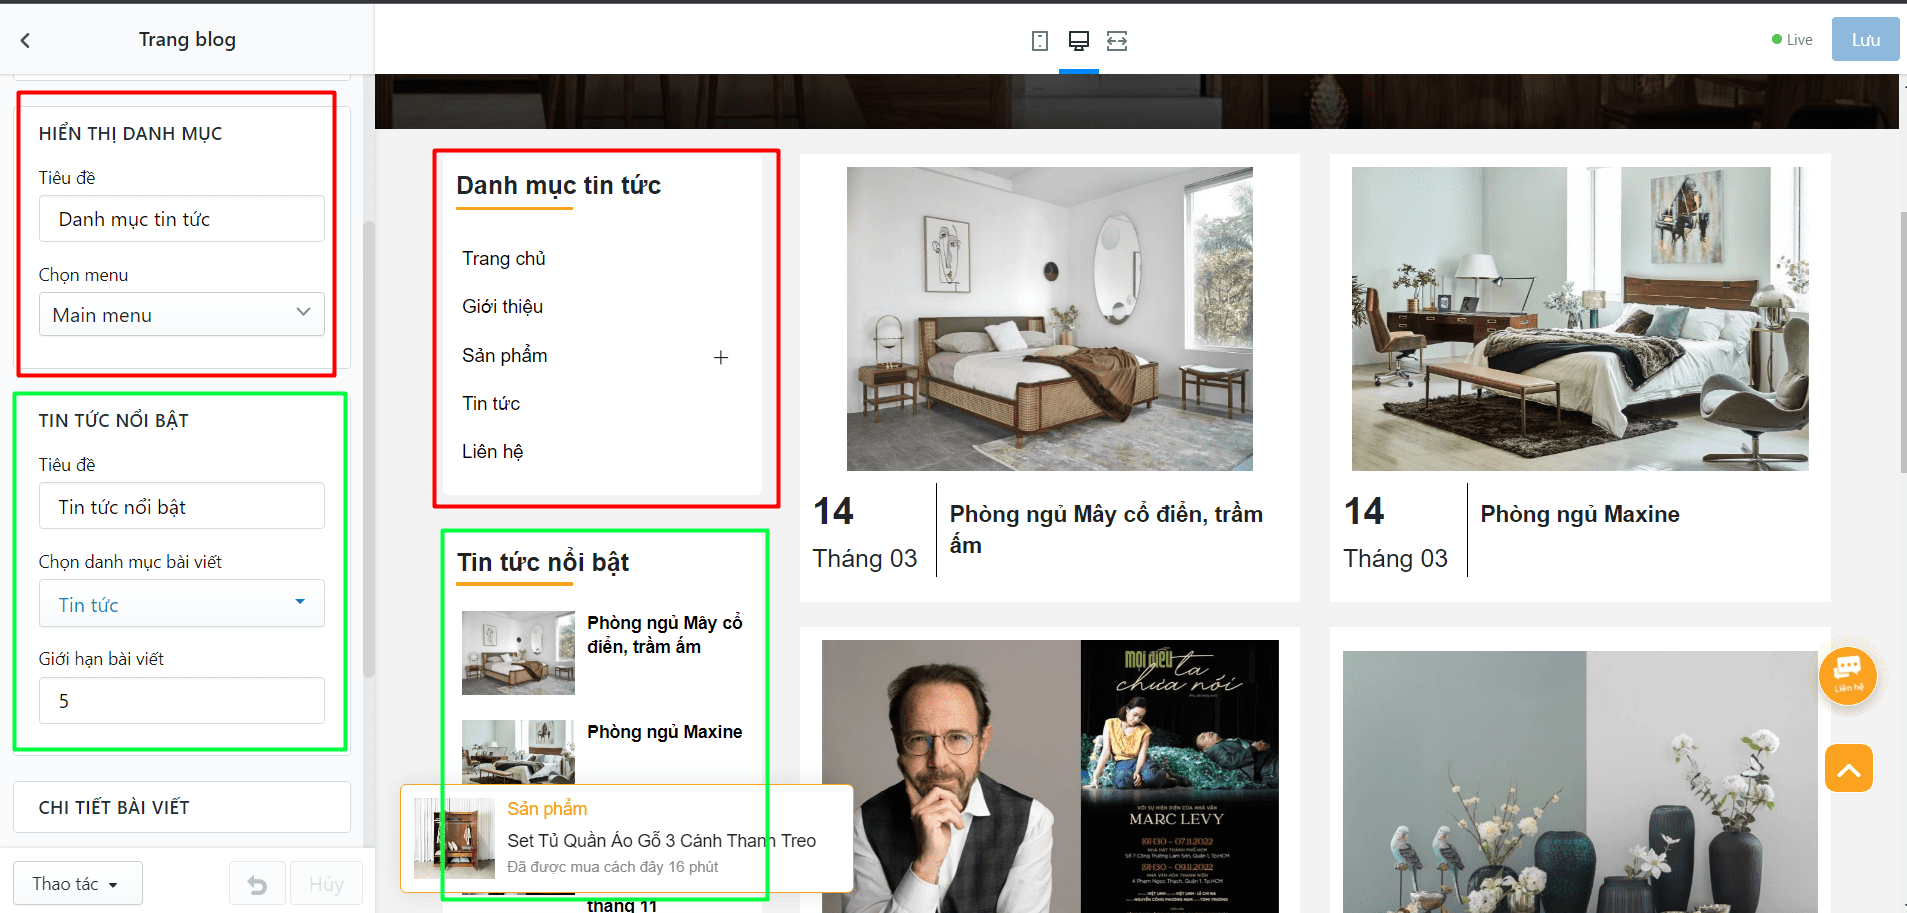The width and height of the screenshot is (1907, 913).
Task: Click the flower vases article image
Action: (1580, 782)
